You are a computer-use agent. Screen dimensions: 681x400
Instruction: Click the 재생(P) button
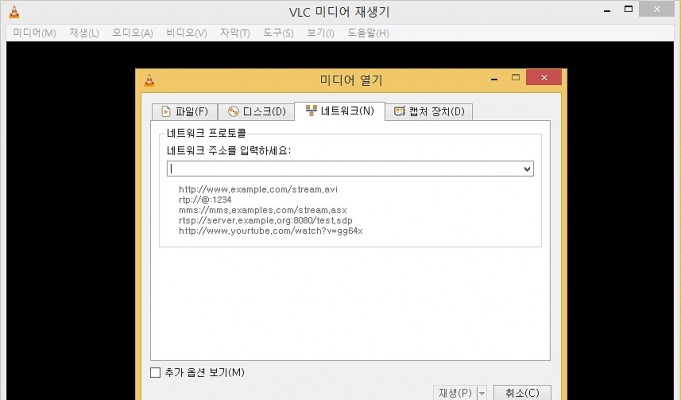coord(455,393)
